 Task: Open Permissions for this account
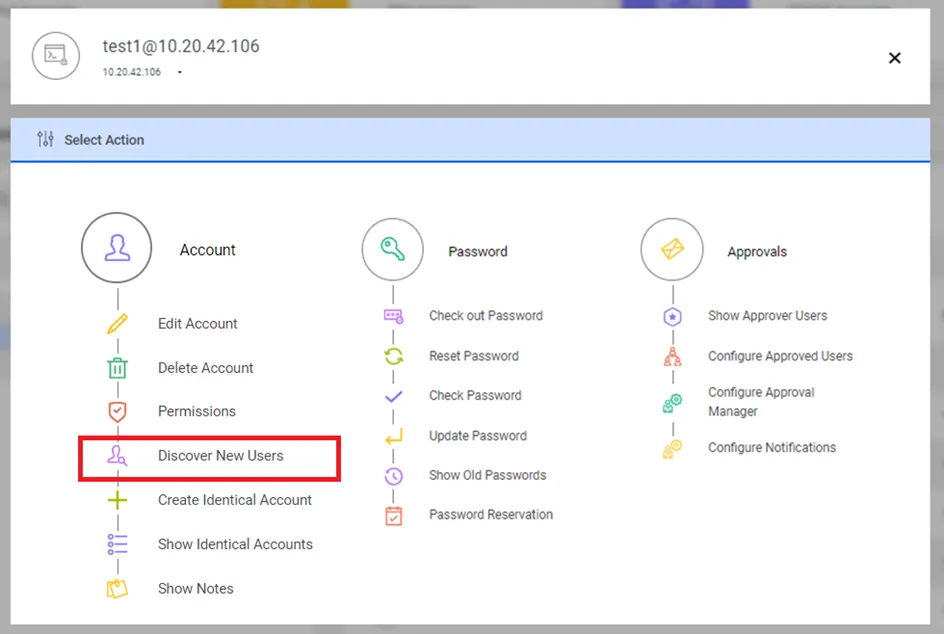[x=197, y=411]
